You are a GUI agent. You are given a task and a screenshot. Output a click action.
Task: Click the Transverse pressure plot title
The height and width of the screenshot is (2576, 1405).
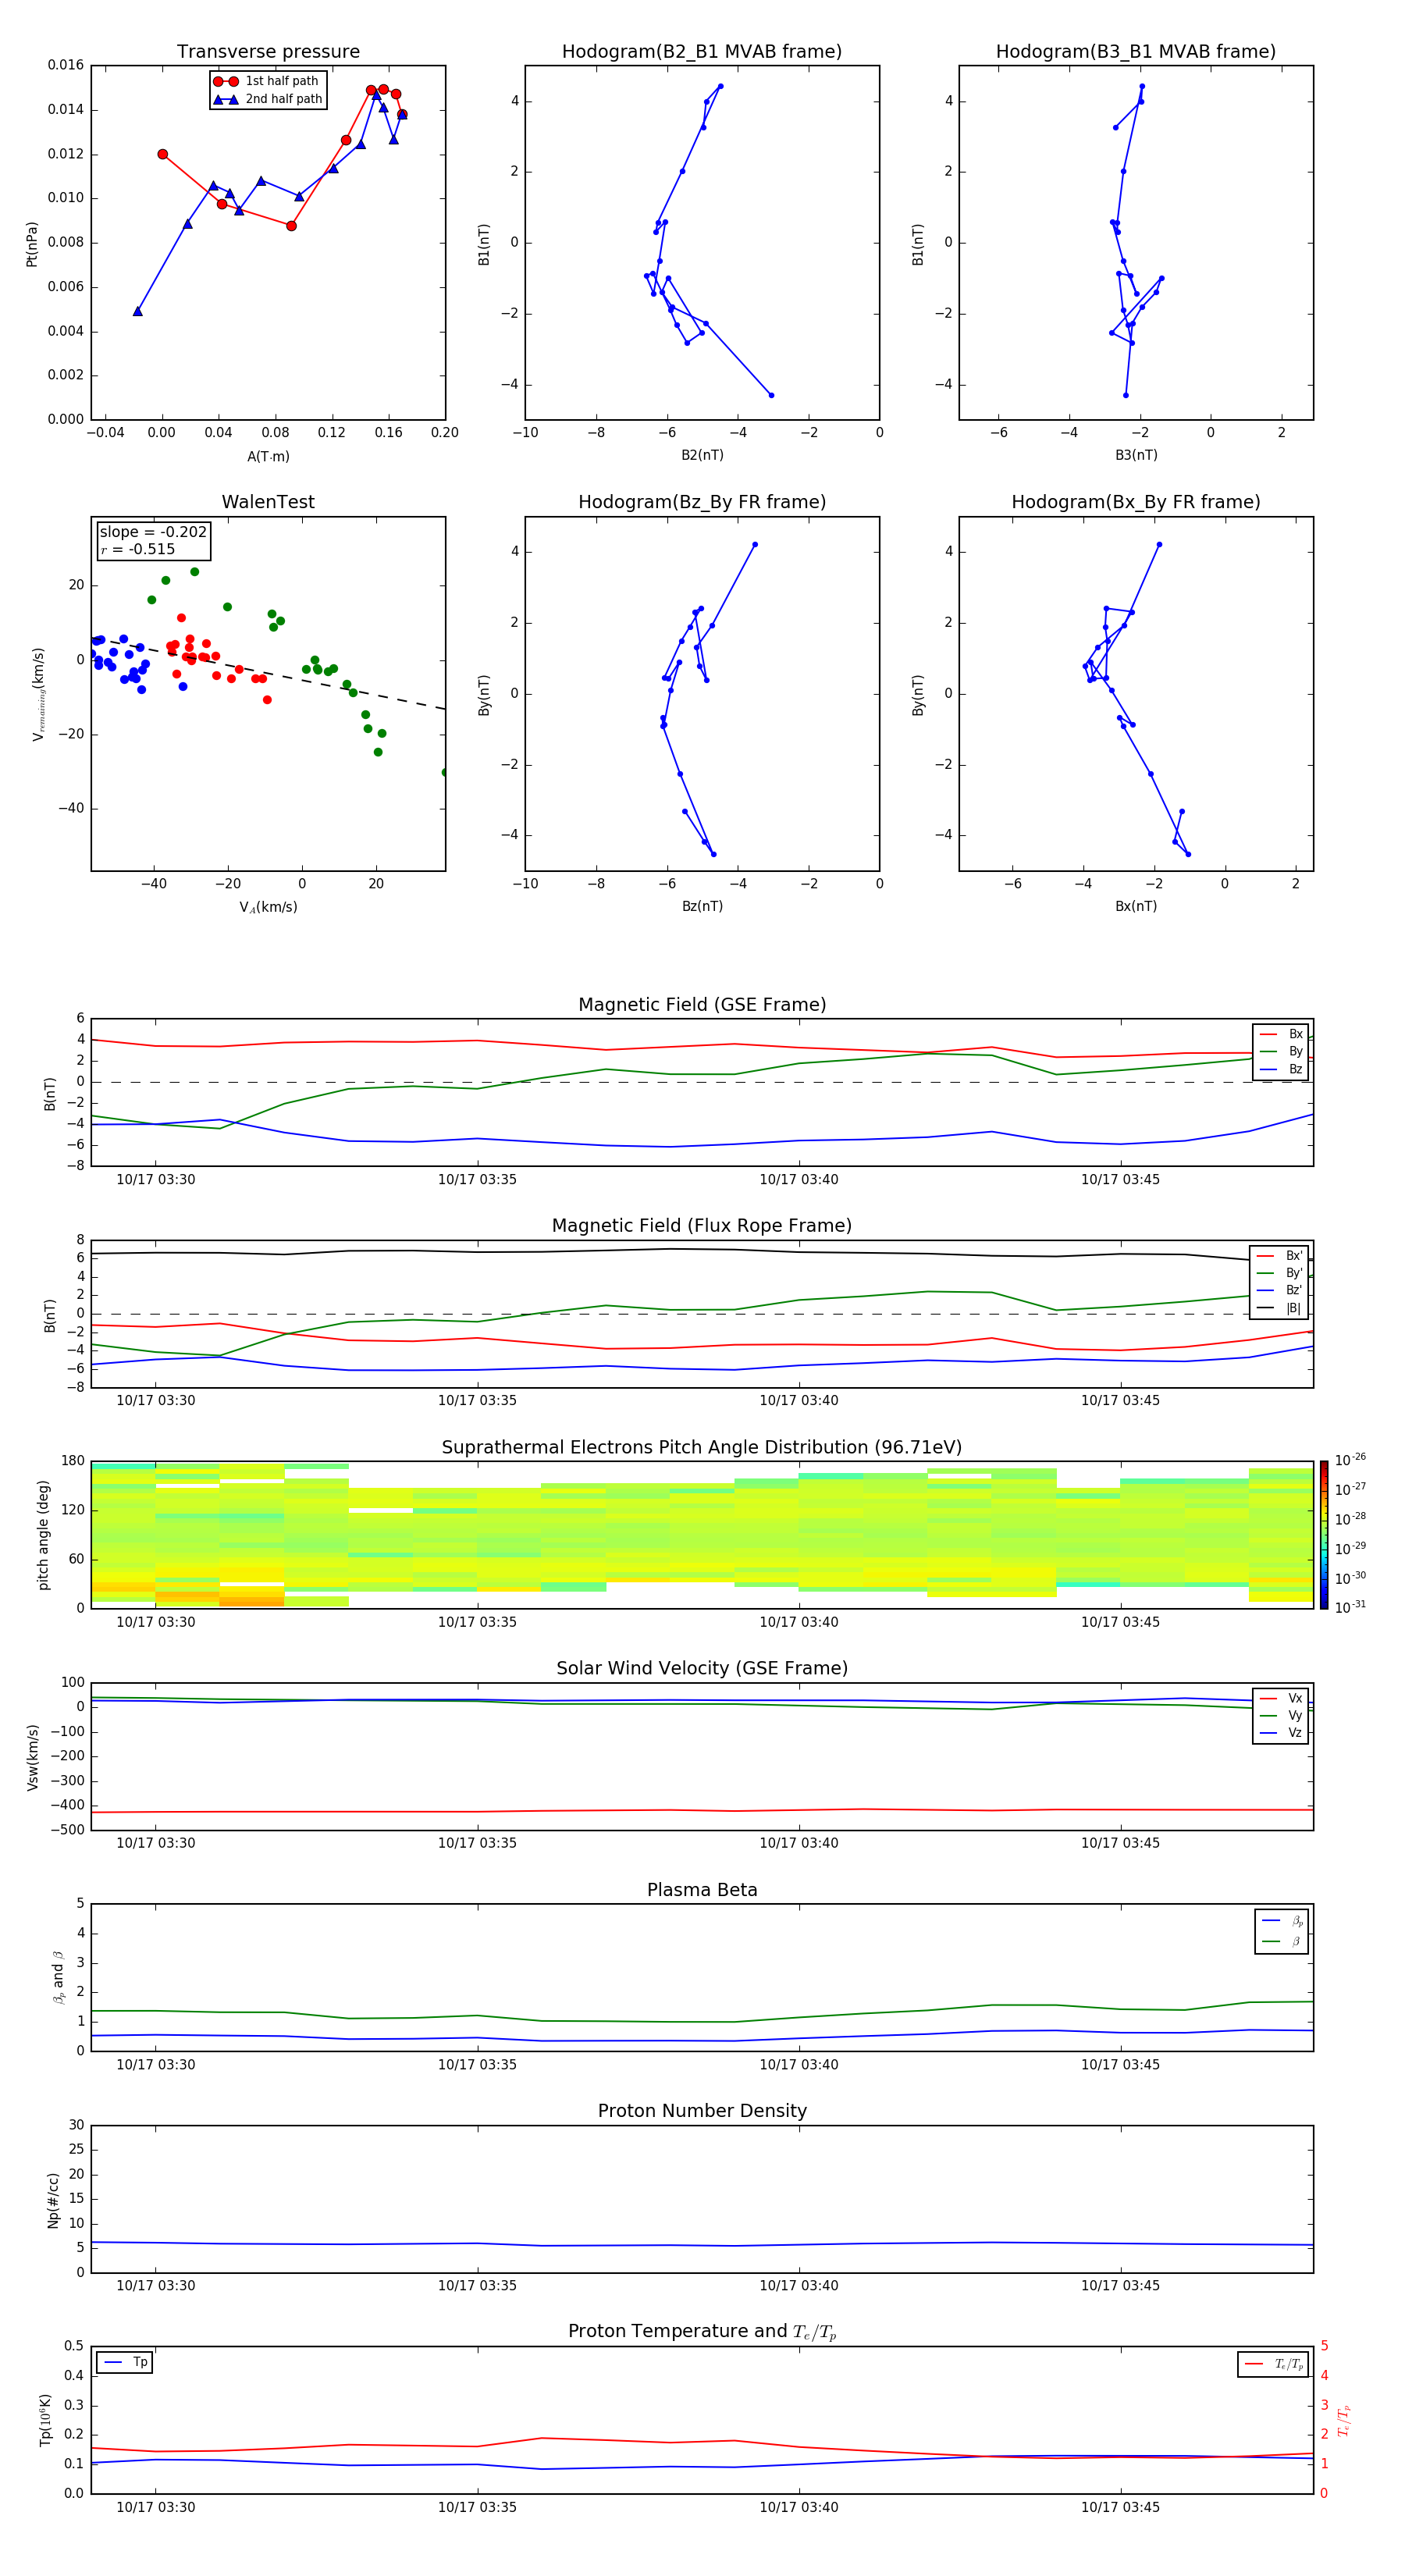pos(268,51)
